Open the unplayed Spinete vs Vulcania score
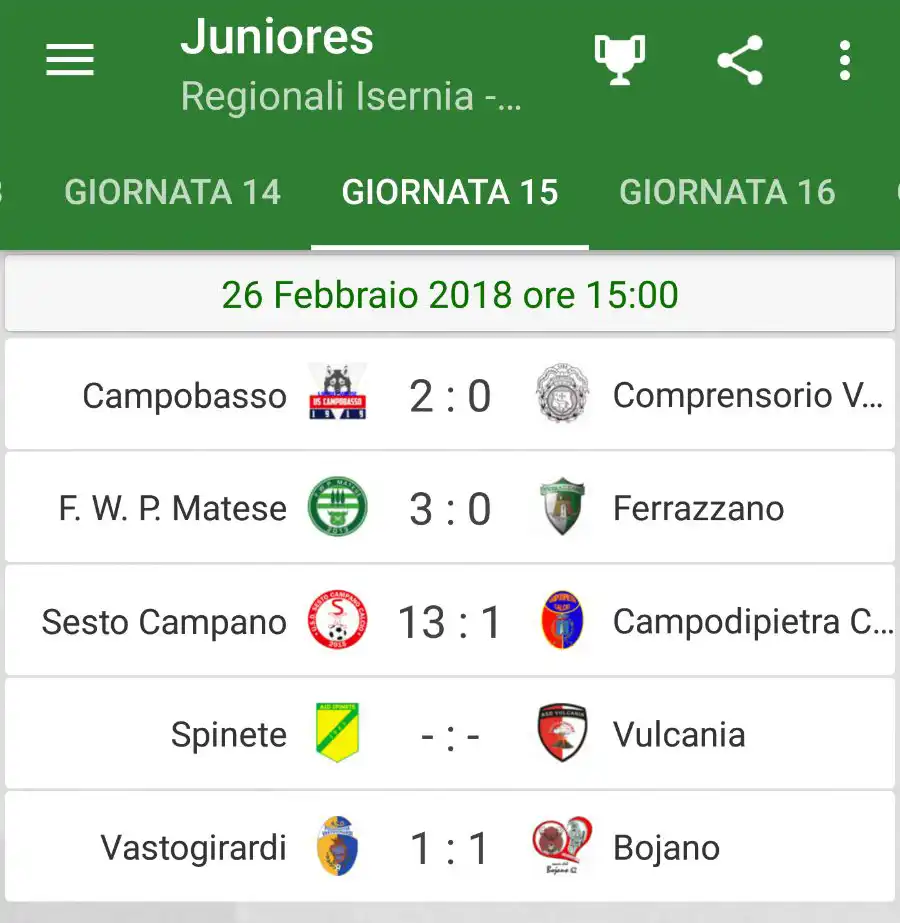This screenshot has width=900, height=923. tap(450, 736)
